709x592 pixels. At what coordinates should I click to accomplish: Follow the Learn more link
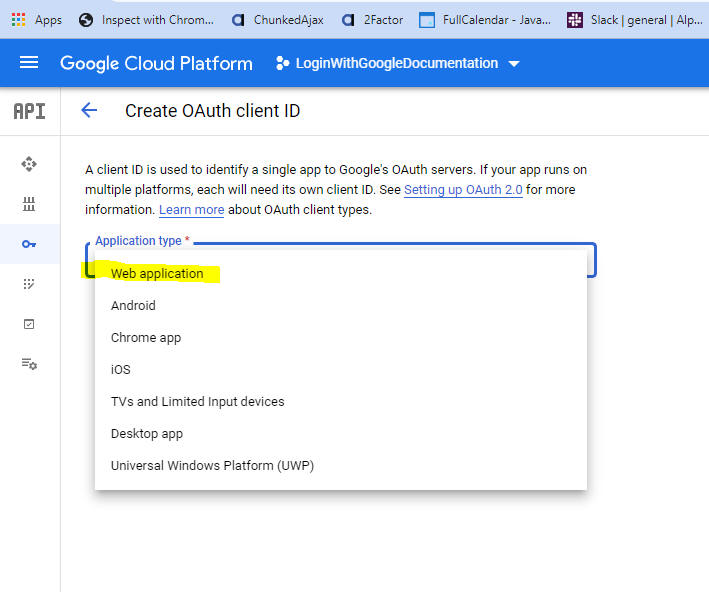pos(191,210)
